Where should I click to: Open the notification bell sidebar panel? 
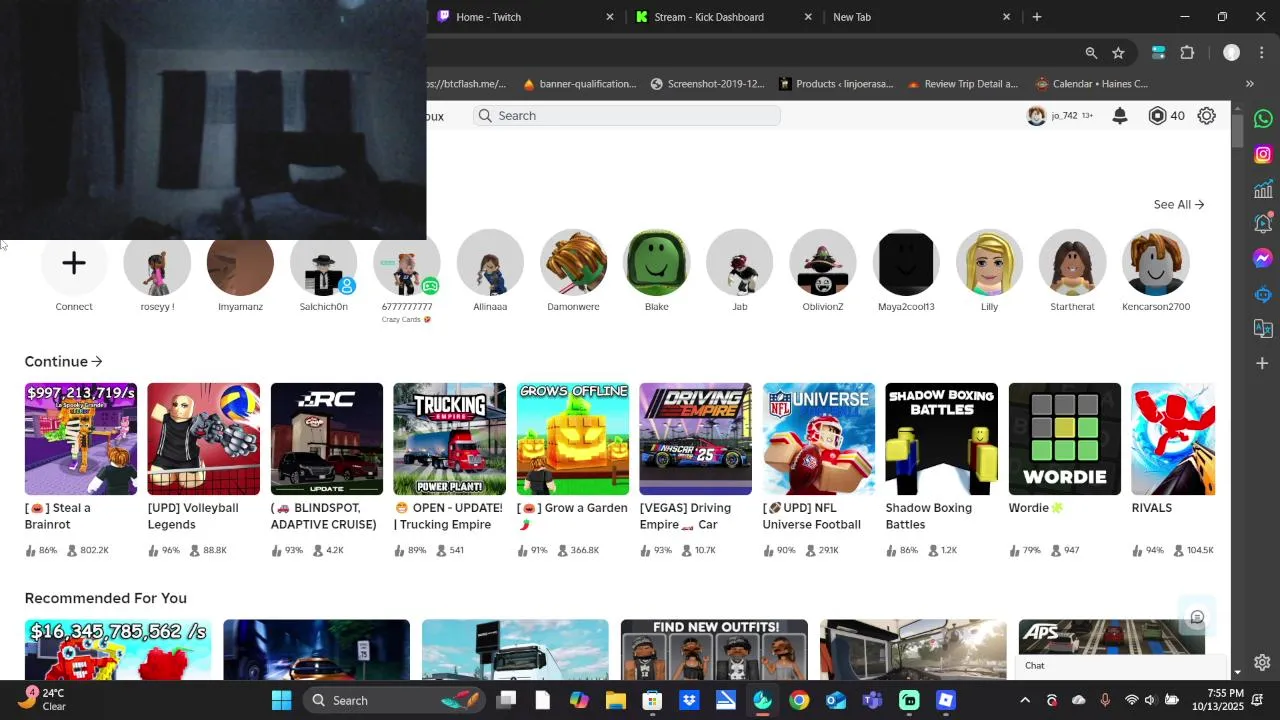pos(1263,223)
